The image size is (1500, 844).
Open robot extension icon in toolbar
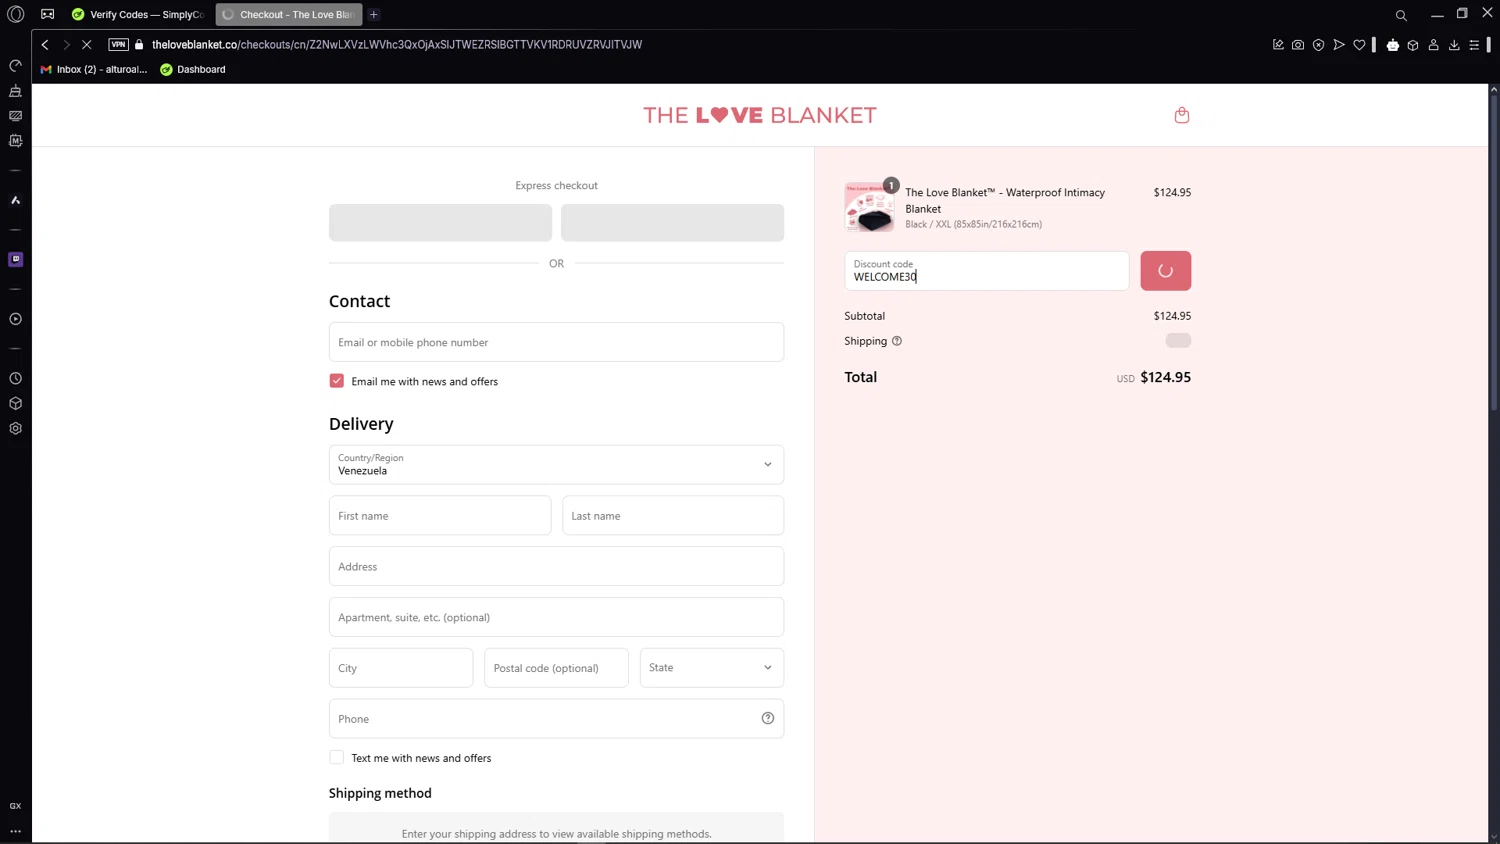(1393, 44)
